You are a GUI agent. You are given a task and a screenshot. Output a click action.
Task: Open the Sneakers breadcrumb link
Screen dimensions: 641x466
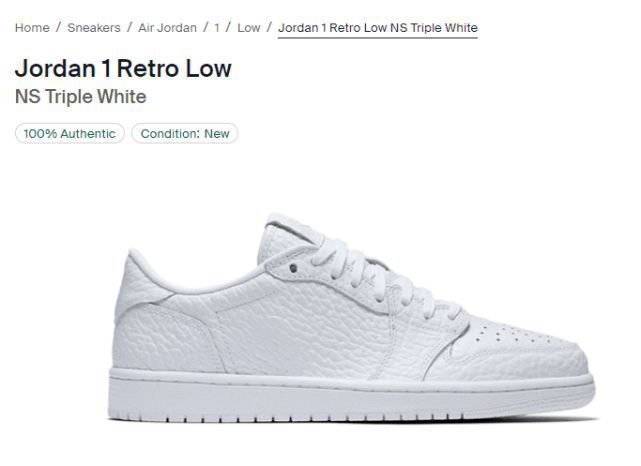point(93,27)
